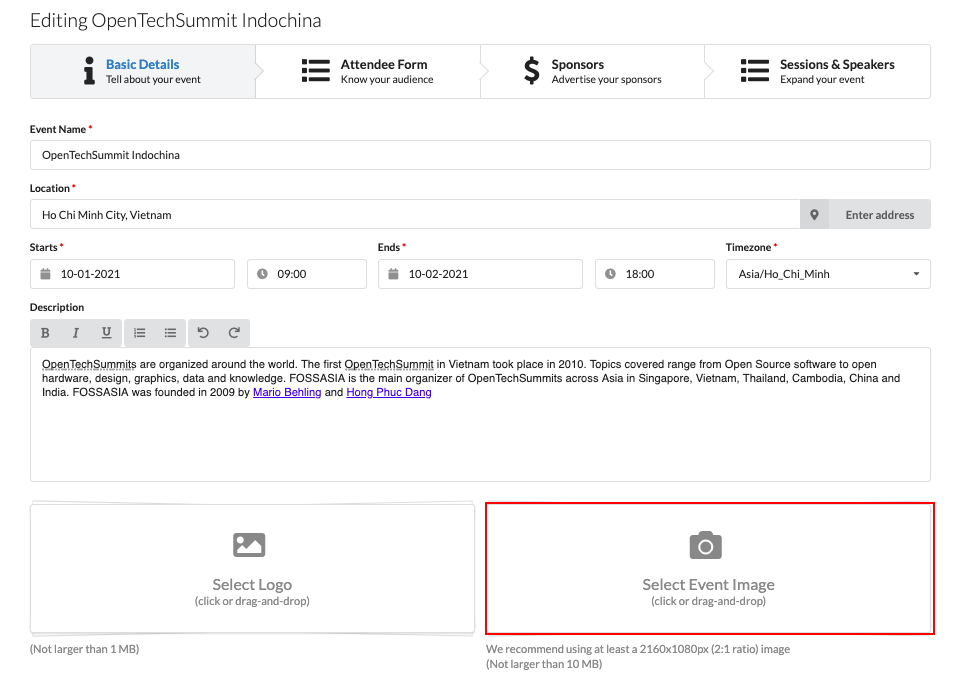Select the Ends date field

[481, 274]
